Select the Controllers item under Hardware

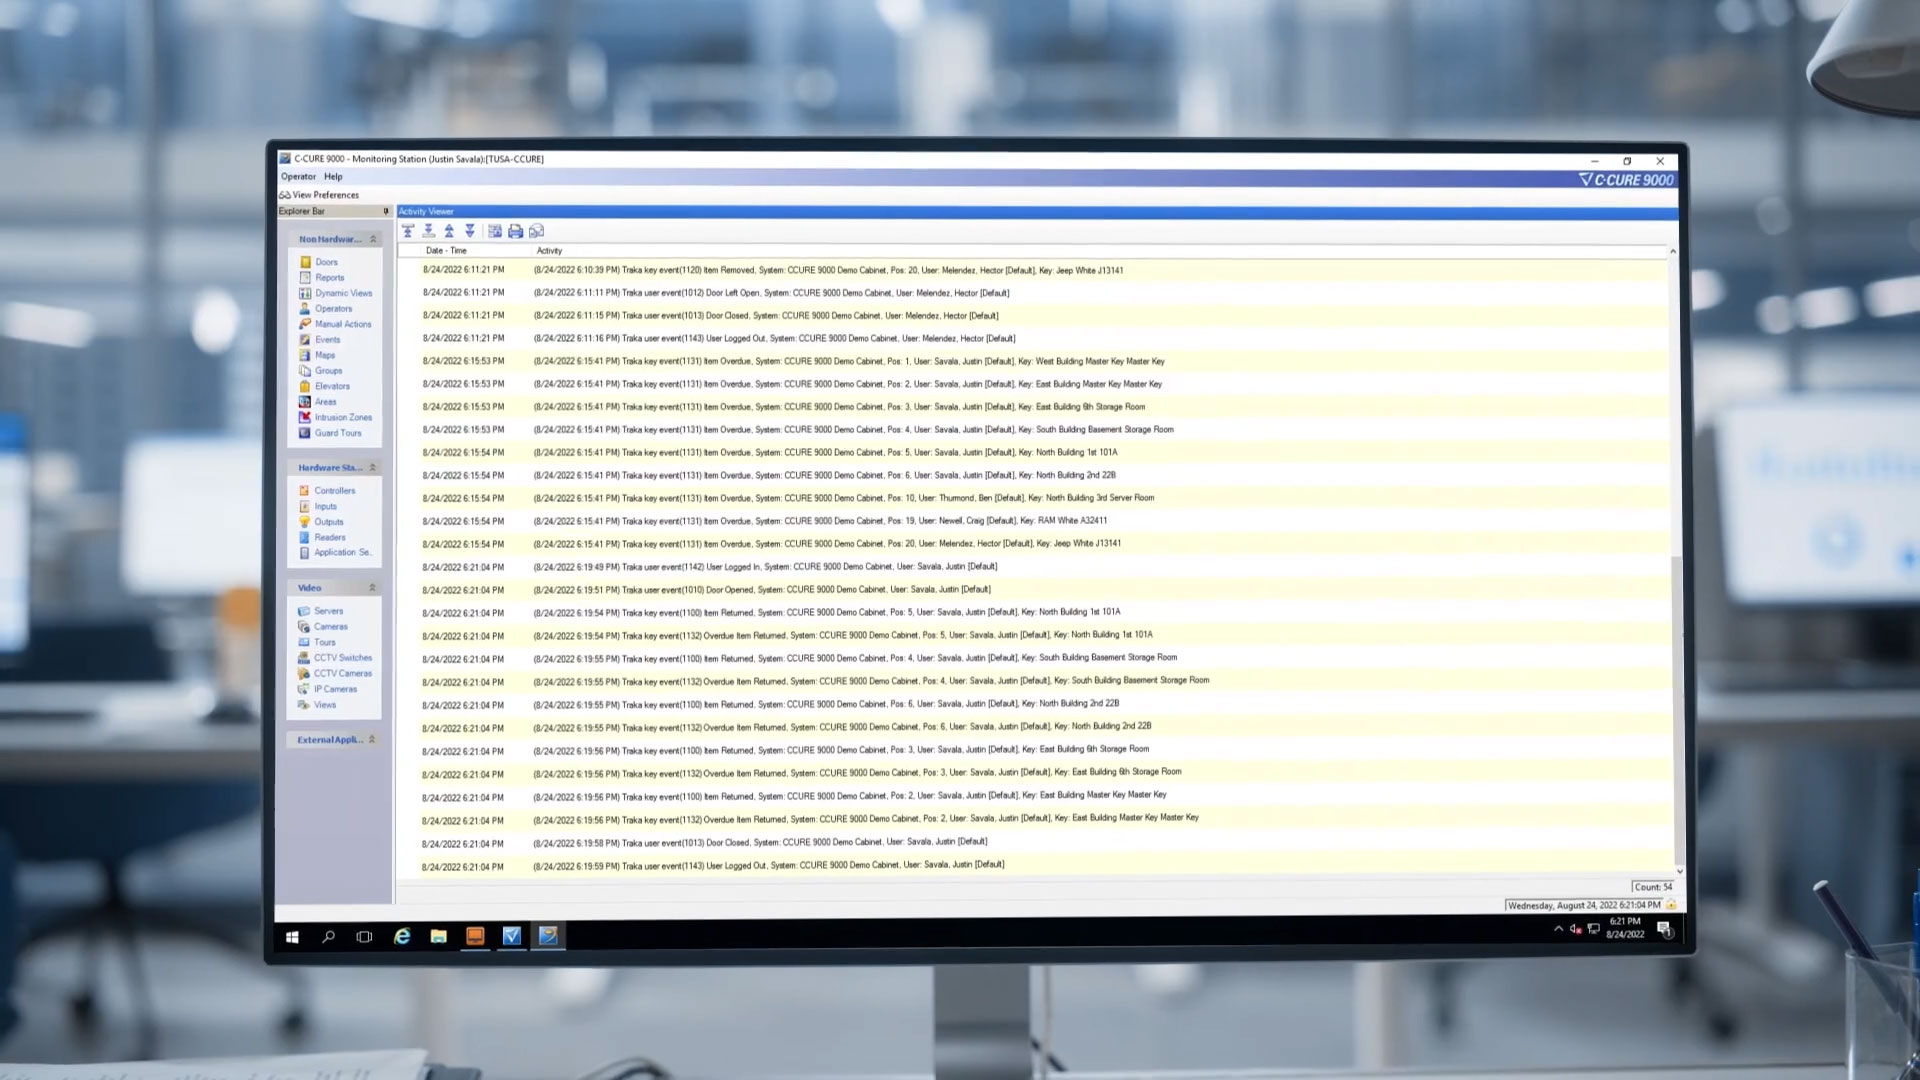click(334, 489)
